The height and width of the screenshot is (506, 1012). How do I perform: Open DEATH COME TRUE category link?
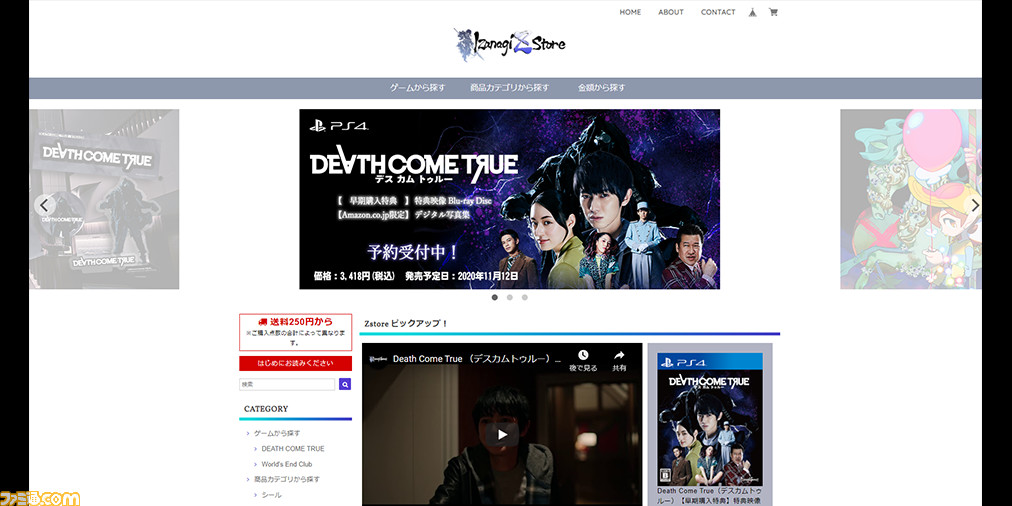293,449
